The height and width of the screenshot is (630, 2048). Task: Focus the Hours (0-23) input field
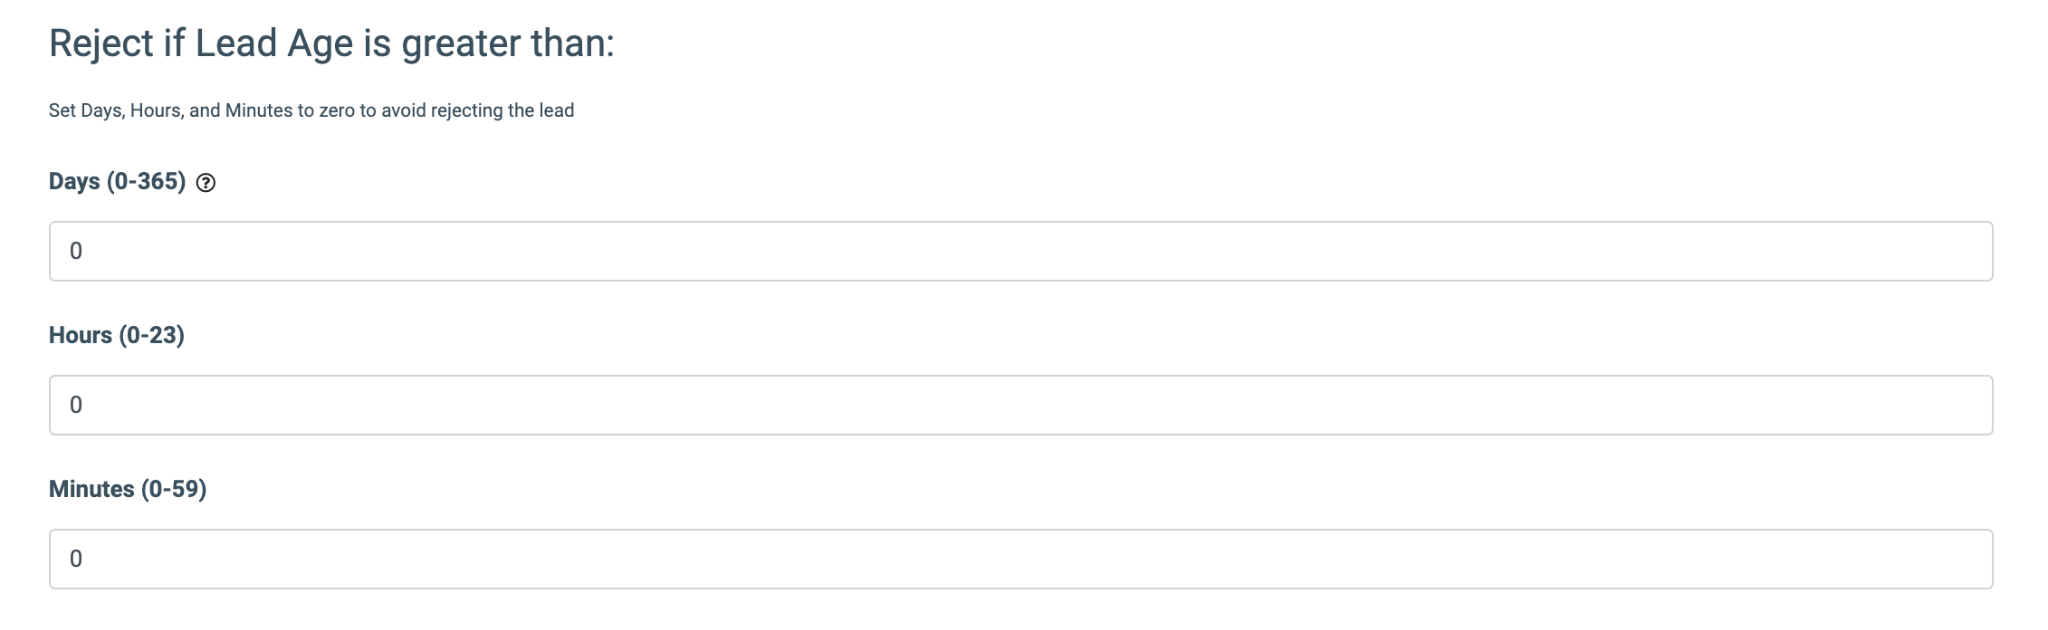(x=1020, y=405)
